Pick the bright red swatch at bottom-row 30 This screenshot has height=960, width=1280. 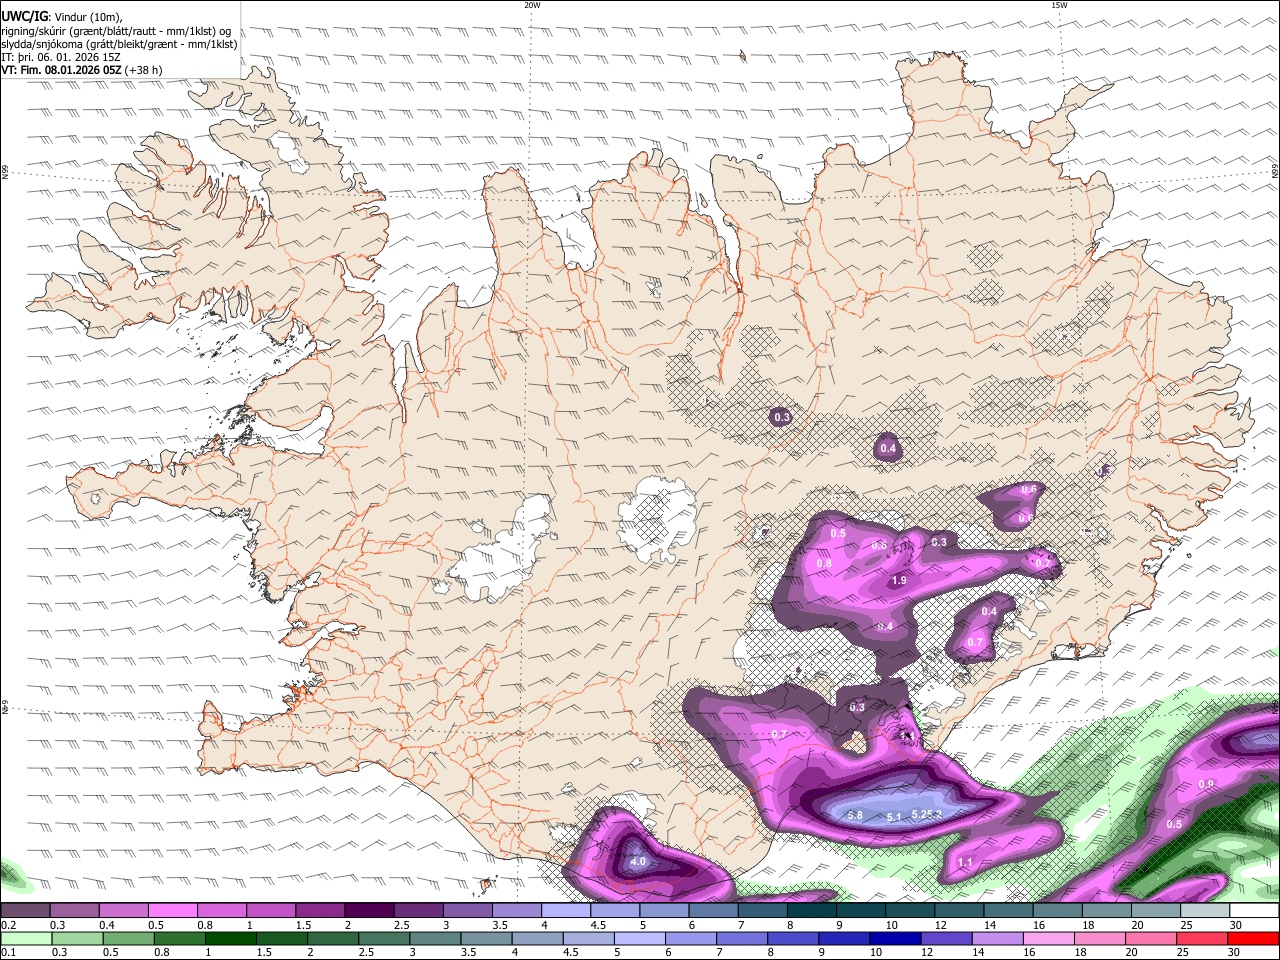(x=1252, y=938)
